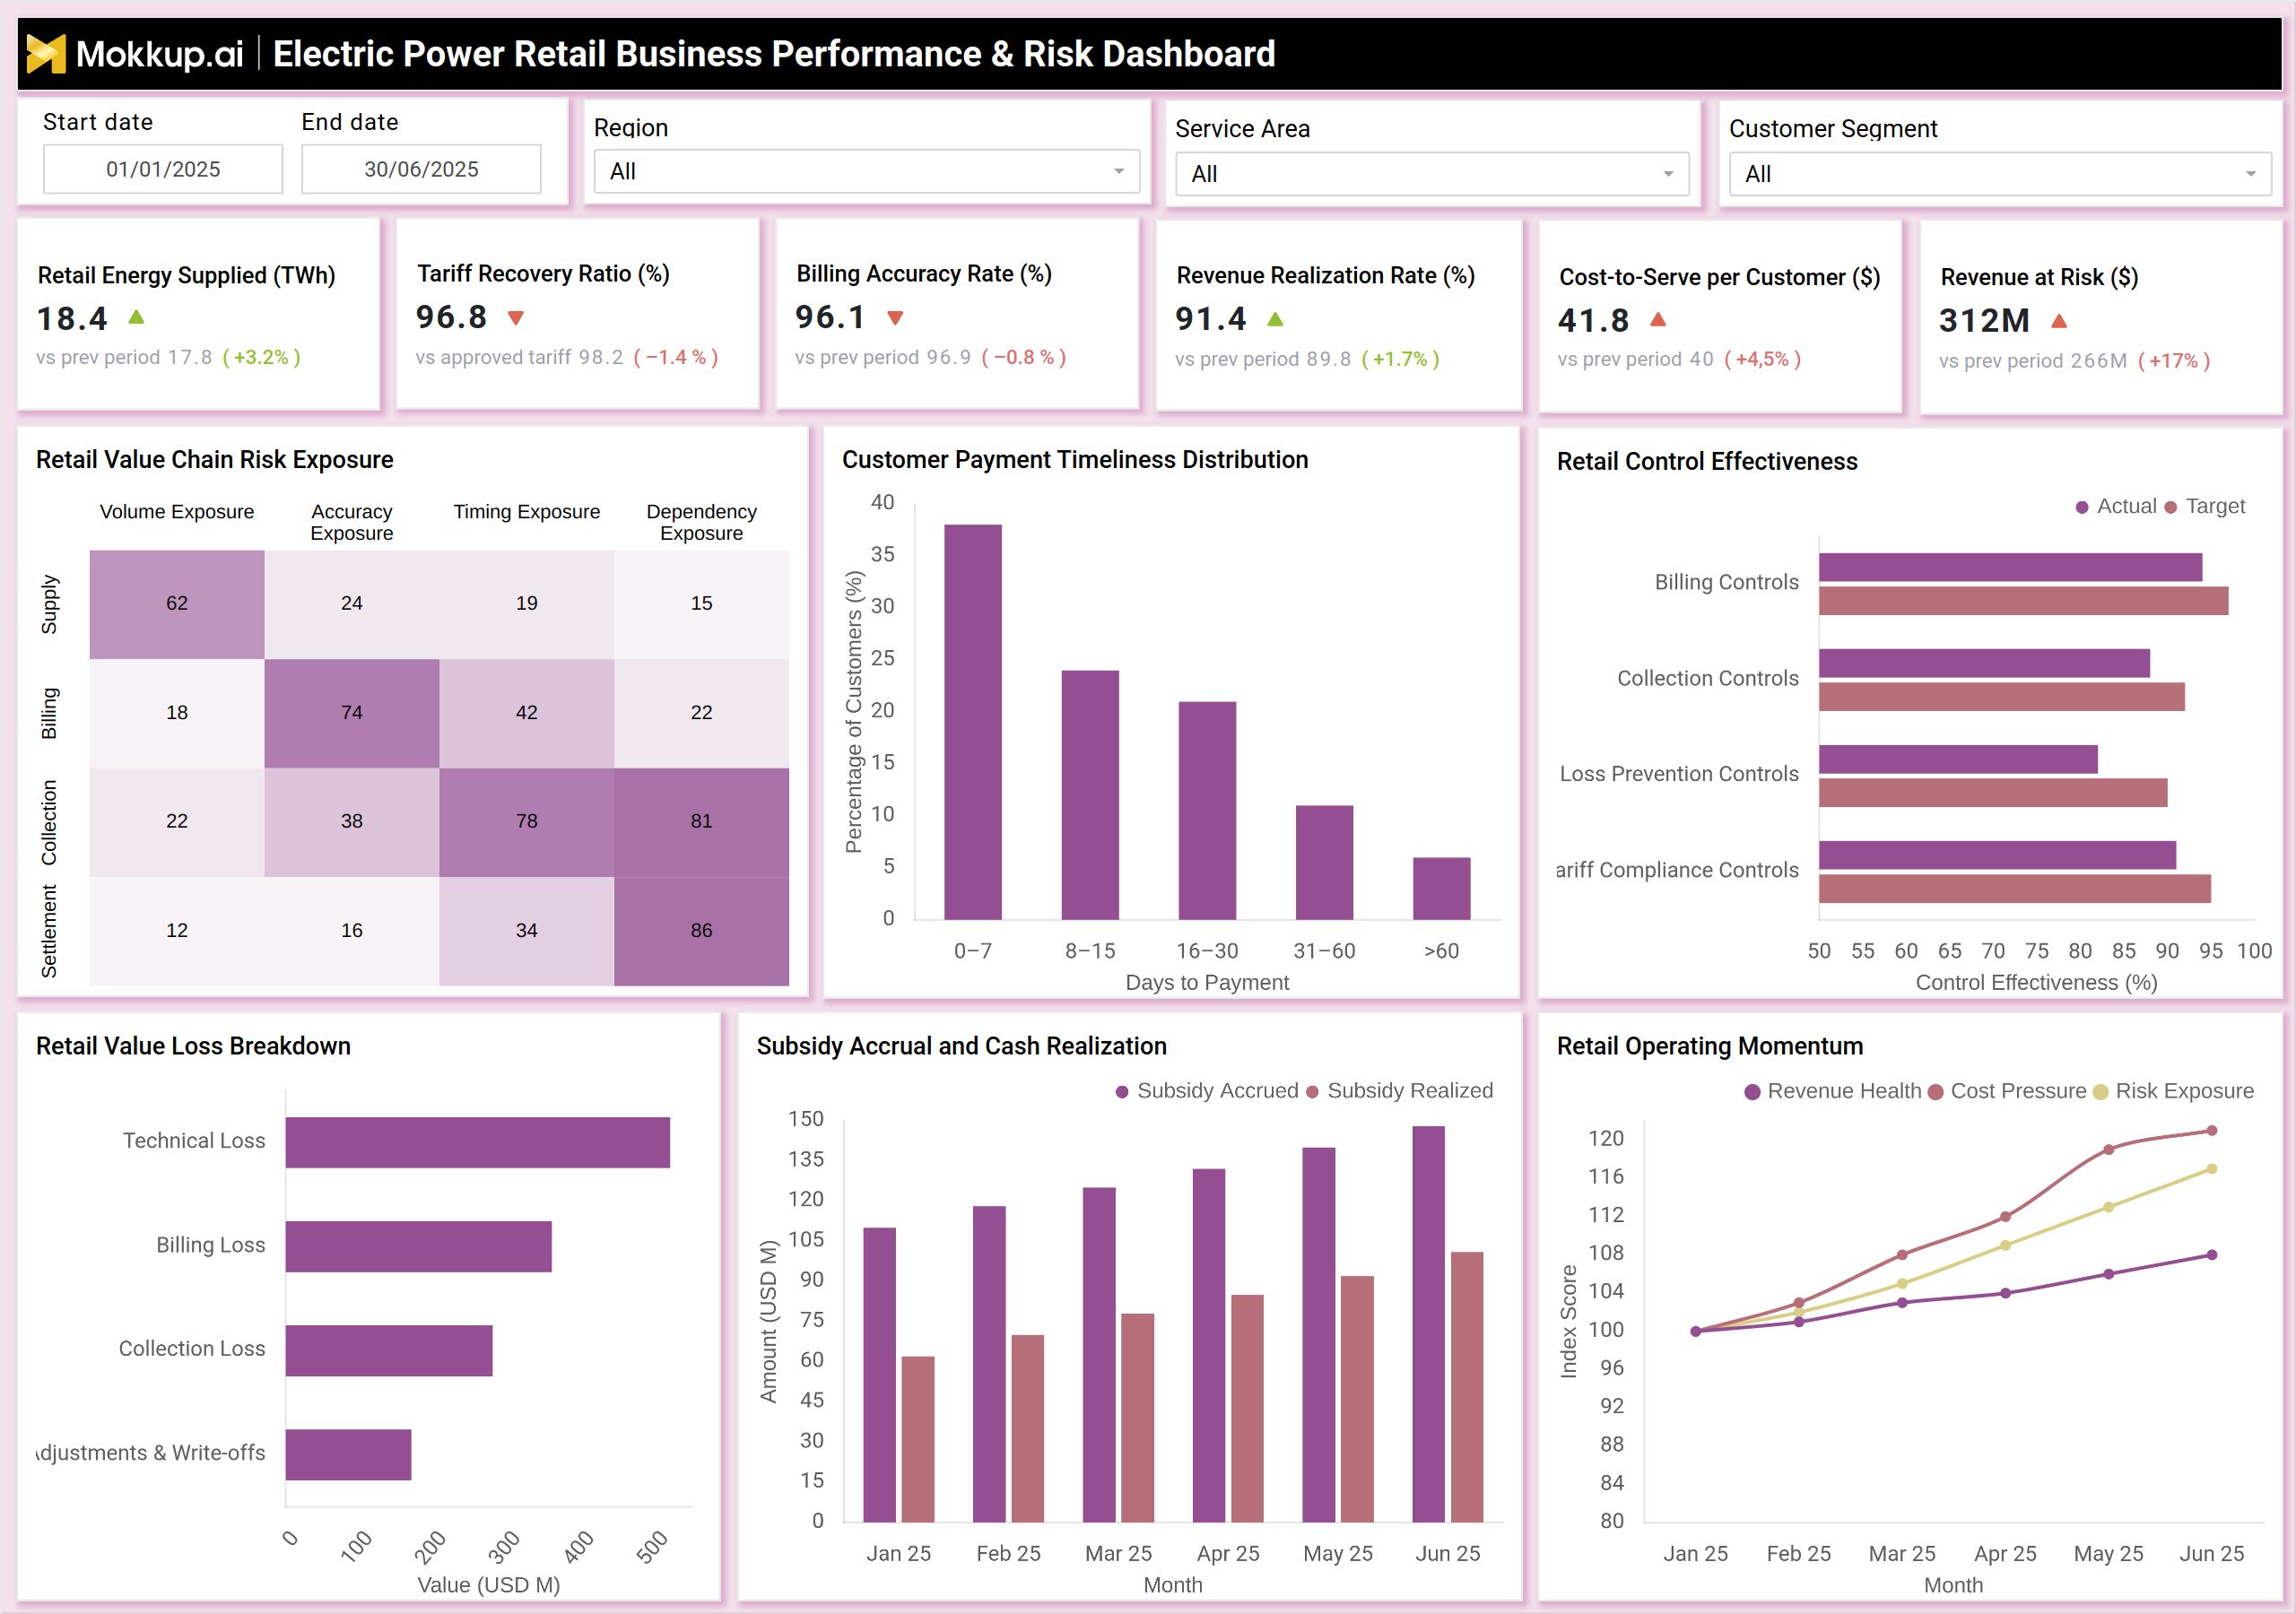Toggle the Cost Pressure legend marker

coord(1935,1092)
